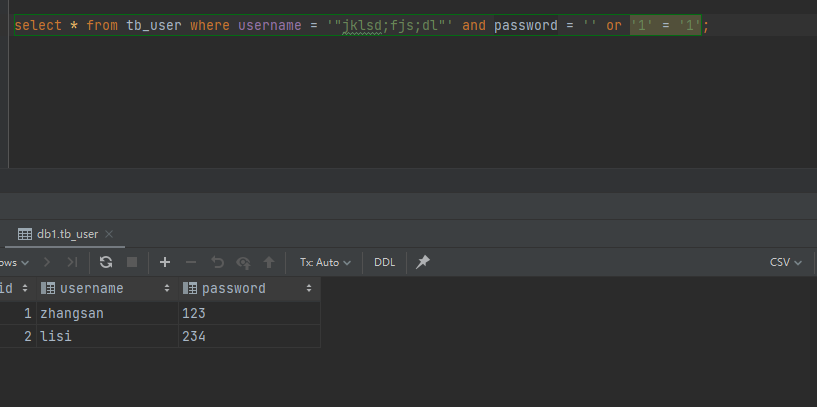Close the db1.tb_user tab
817x407 pixels.
pos(108,234)
